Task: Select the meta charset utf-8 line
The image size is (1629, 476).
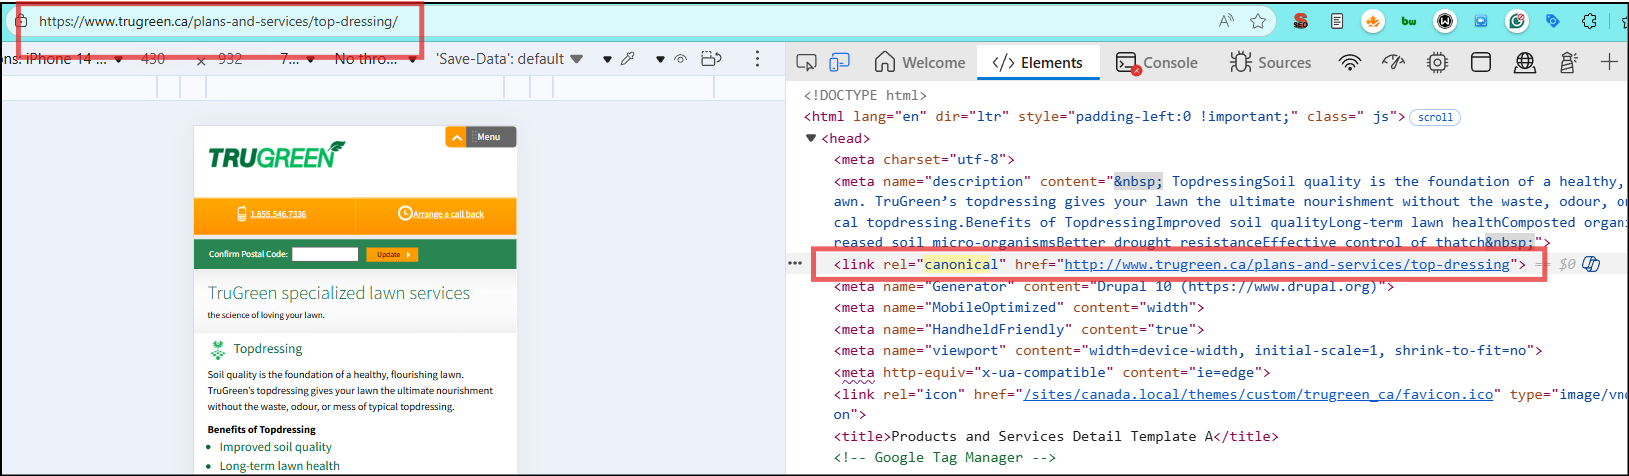Action: [925, 159]
